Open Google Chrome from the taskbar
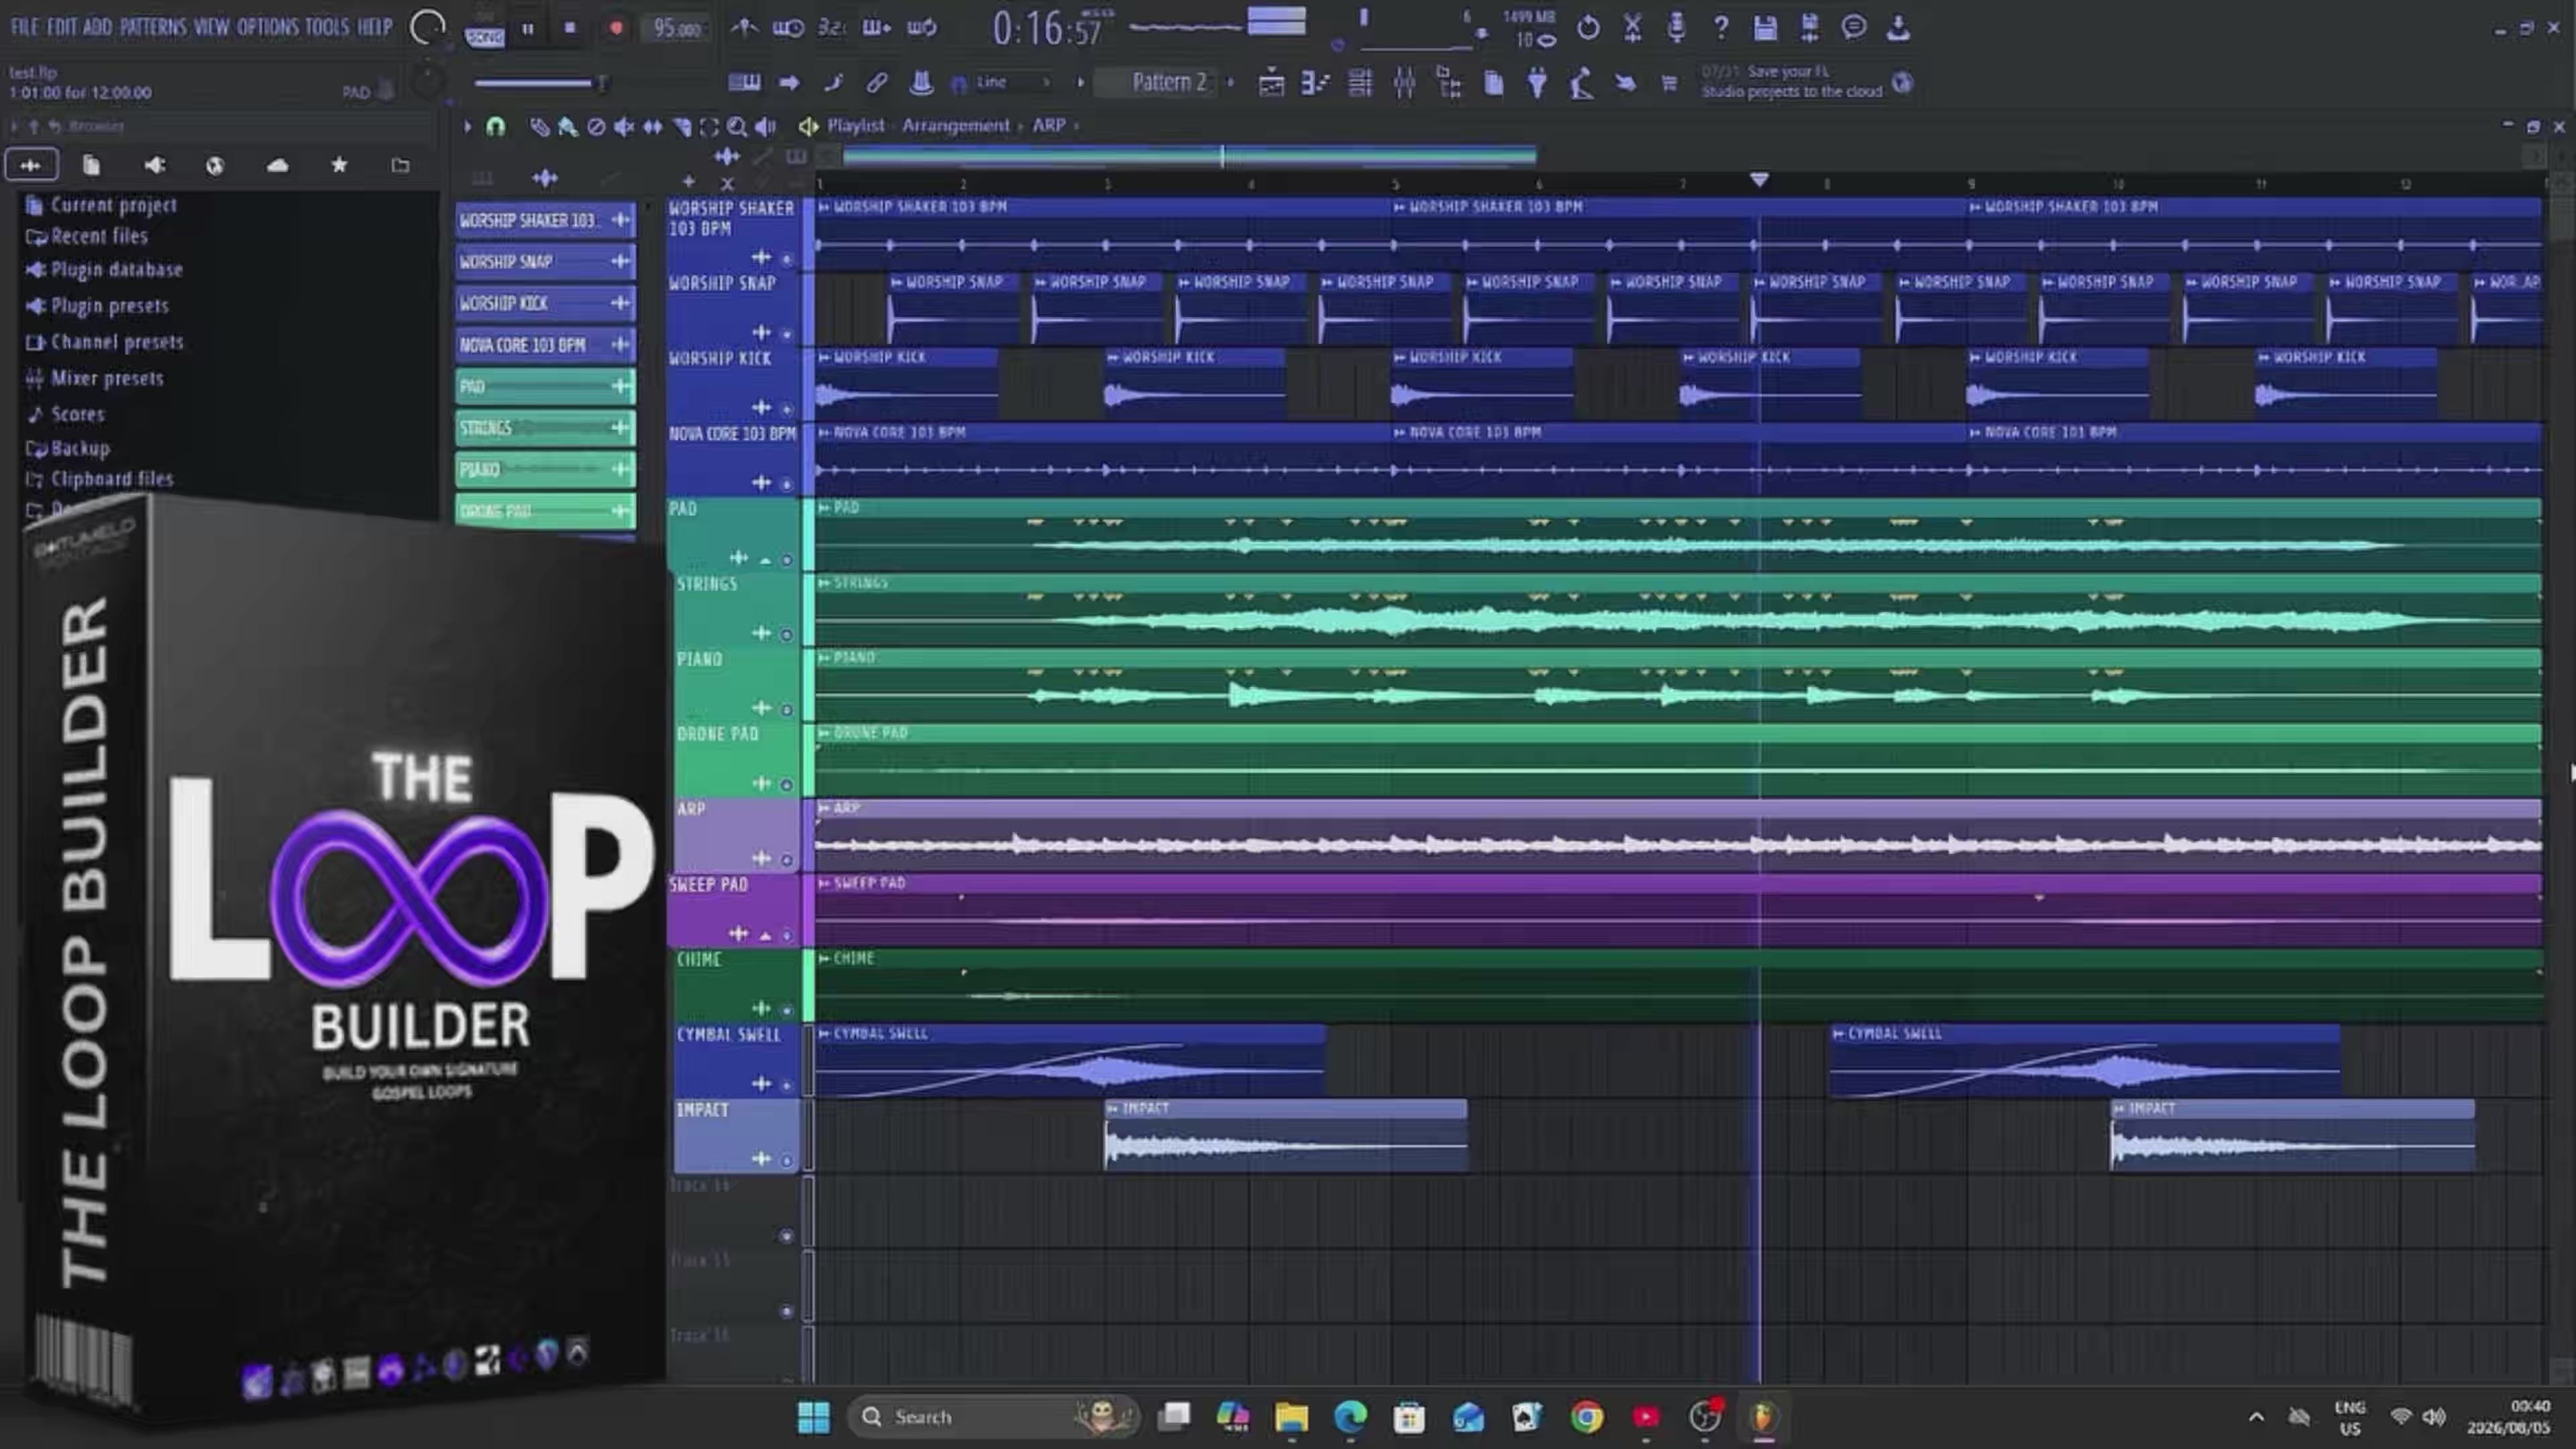2576x1449 pixels. click(1587, 1416)
